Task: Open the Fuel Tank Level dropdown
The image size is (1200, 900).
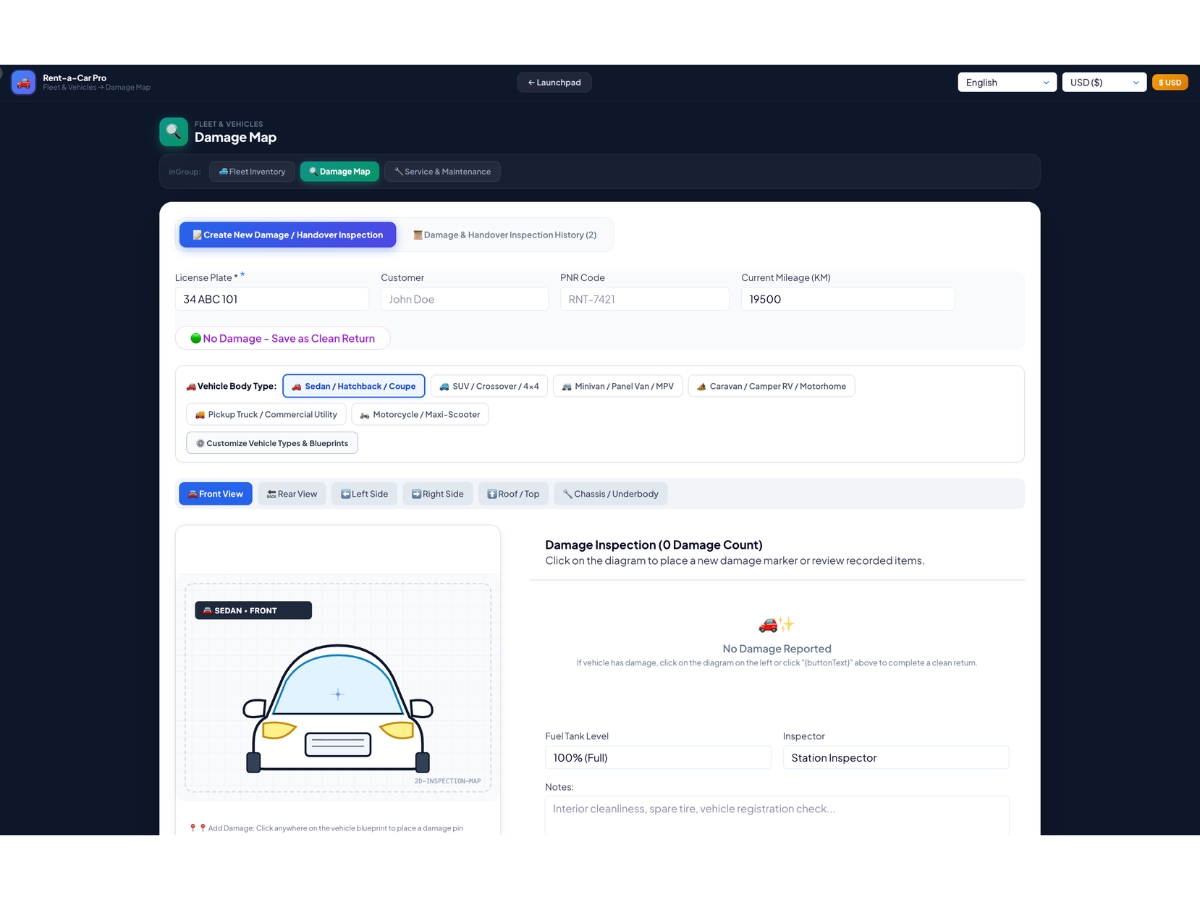Action: pos(658,757)
